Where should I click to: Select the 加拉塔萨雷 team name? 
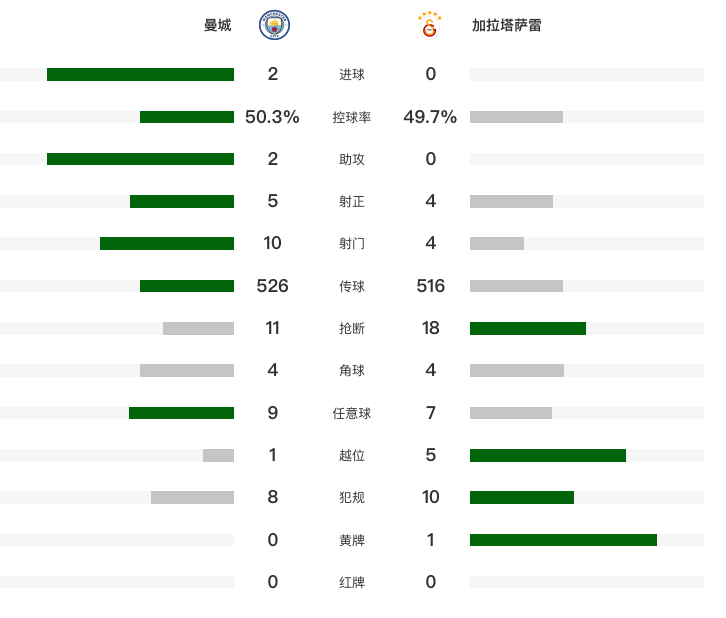click(507, 25)
